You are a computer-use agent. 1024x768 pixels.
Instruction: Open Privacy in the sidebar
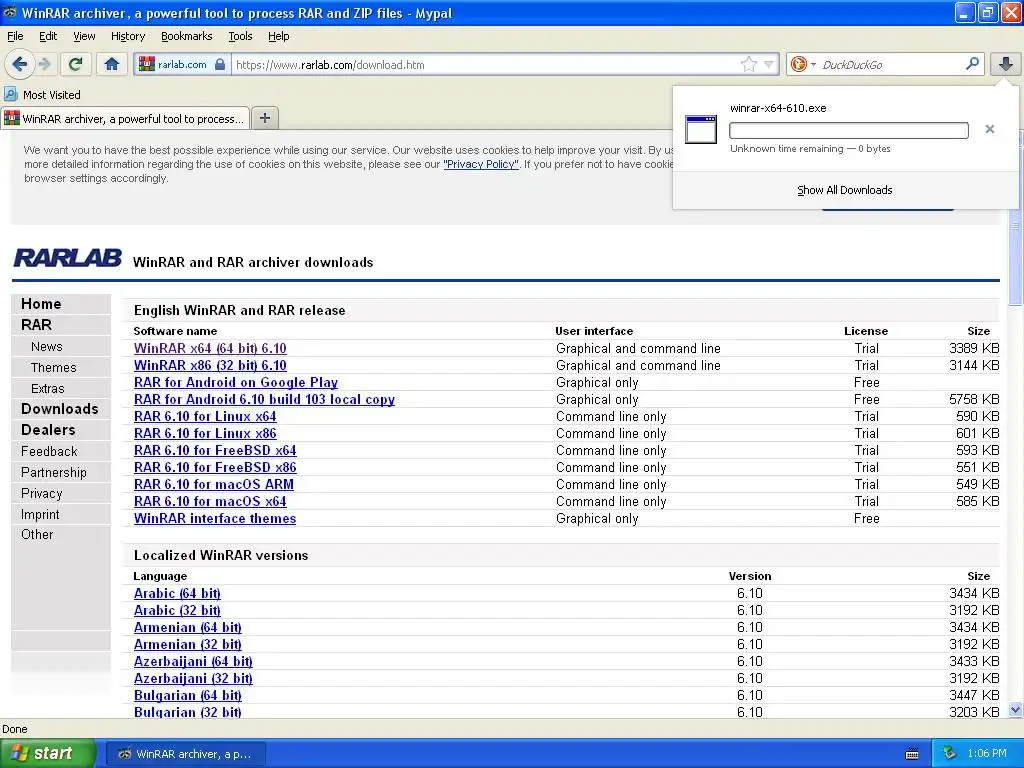41,493
